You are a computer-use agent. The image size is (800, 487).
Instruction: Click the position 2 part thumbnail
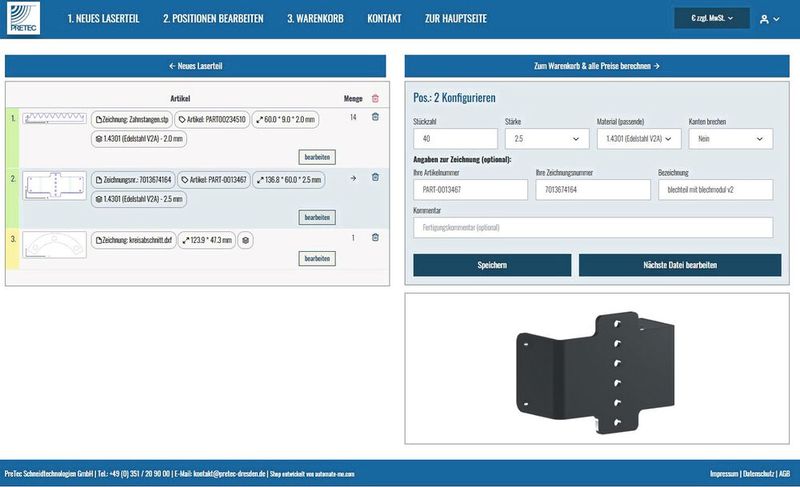point(55,186)
